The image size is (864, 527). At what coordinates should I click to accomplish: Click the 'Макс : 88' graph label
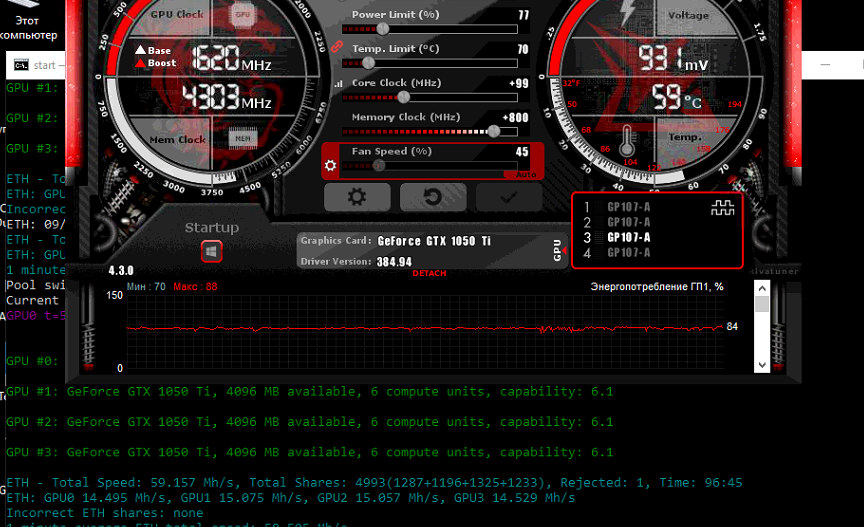195,287
